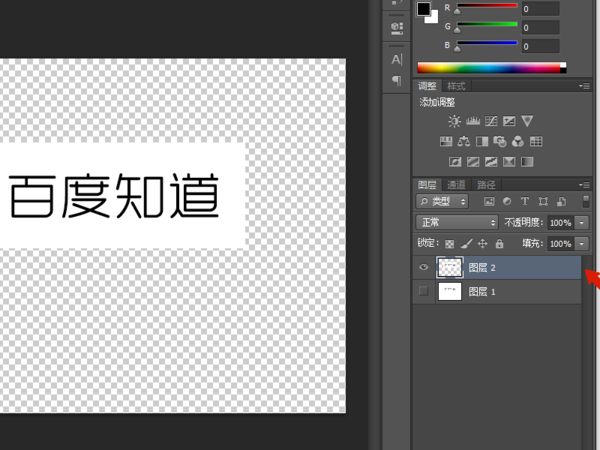Add a Curves adjustment layer icon
600x450 pixels.
[x=491, y=121]
